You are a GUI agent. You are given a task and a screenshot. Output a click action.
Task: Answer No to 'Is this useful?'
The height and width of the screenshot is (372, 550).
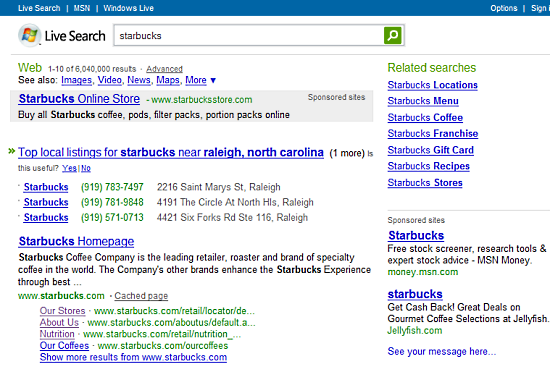(86, 168)
